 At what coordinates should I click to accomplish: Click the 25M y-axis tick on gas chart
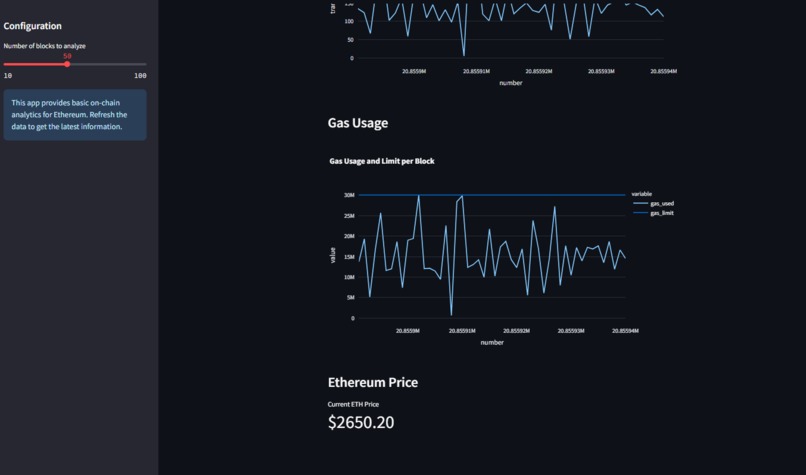click(x=349, y=216)
